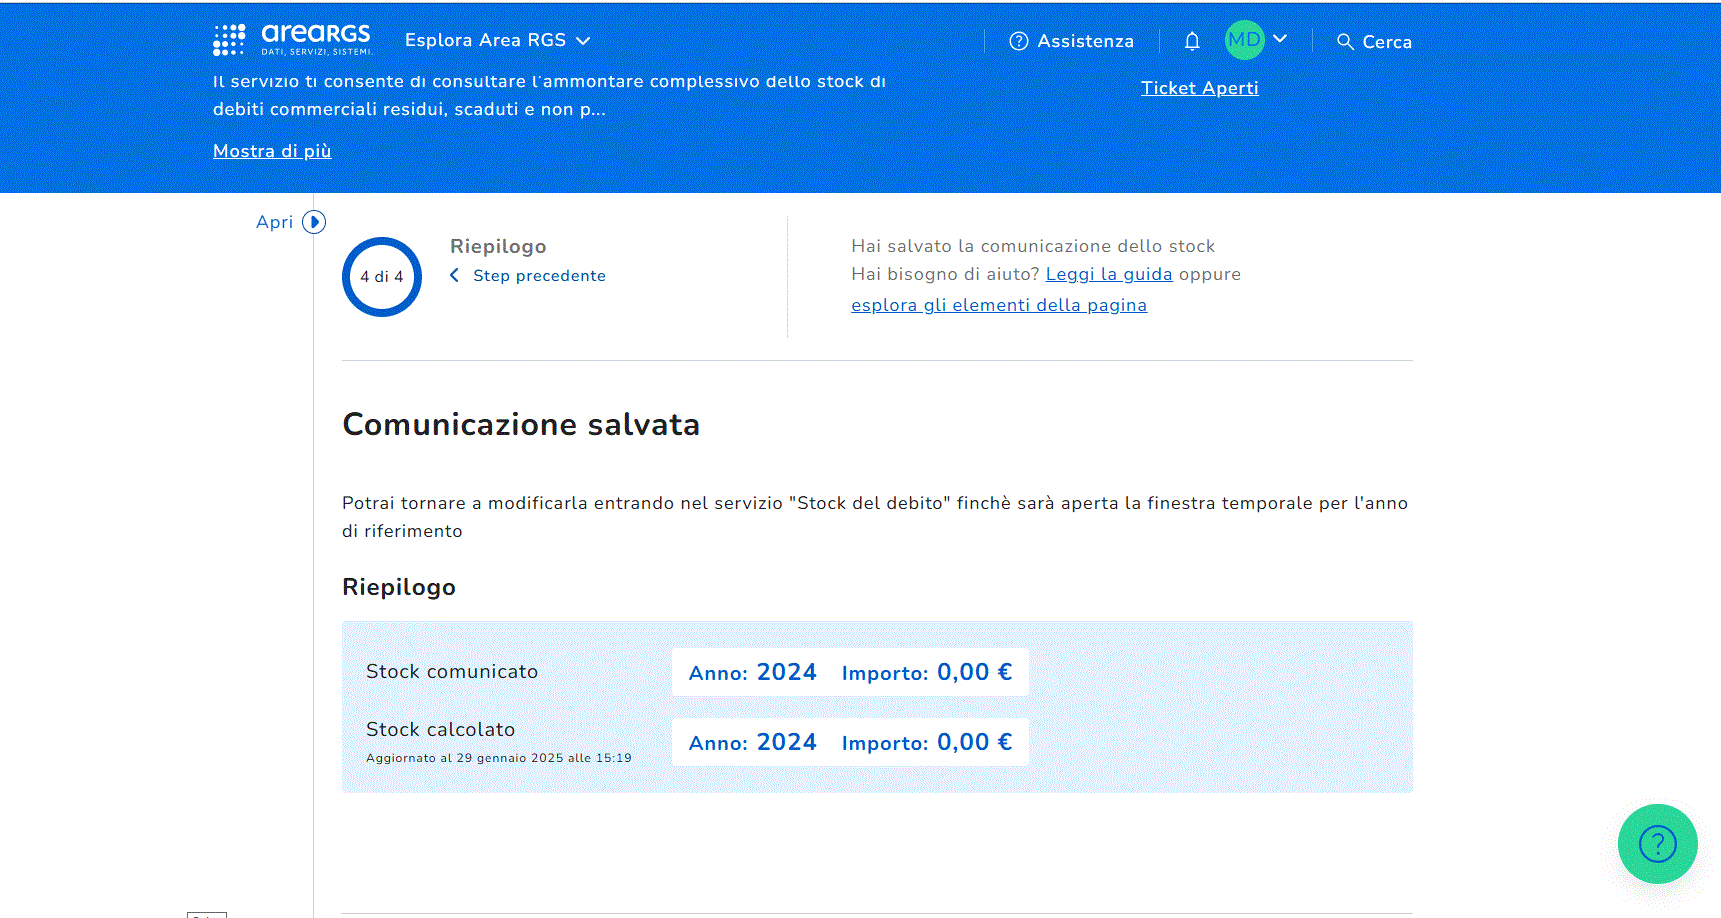Click esplora gli elementi della pagina

point(998,305)
